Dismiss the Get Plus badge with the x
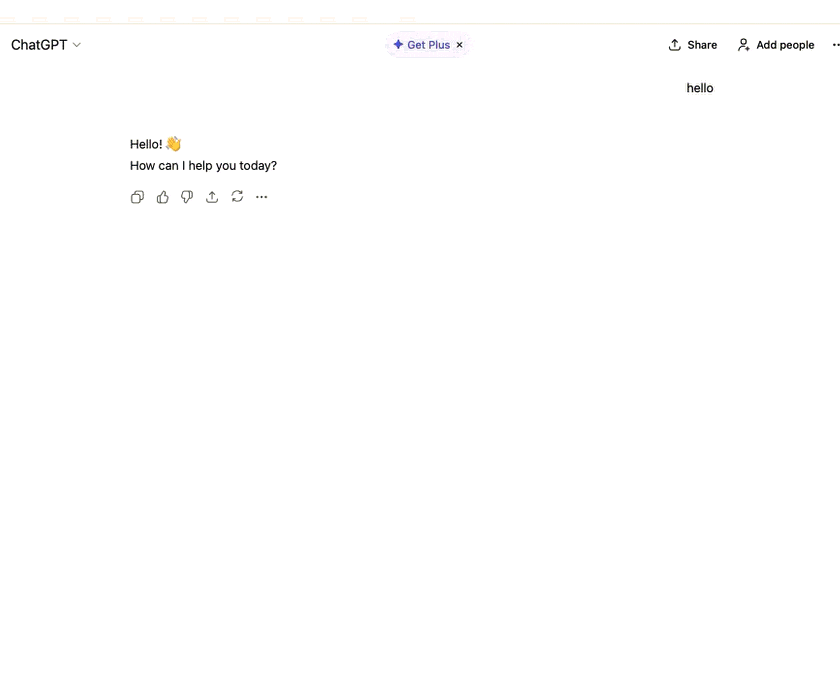The image size is (840, 698). pyautogui.click(x=459, y=44)
